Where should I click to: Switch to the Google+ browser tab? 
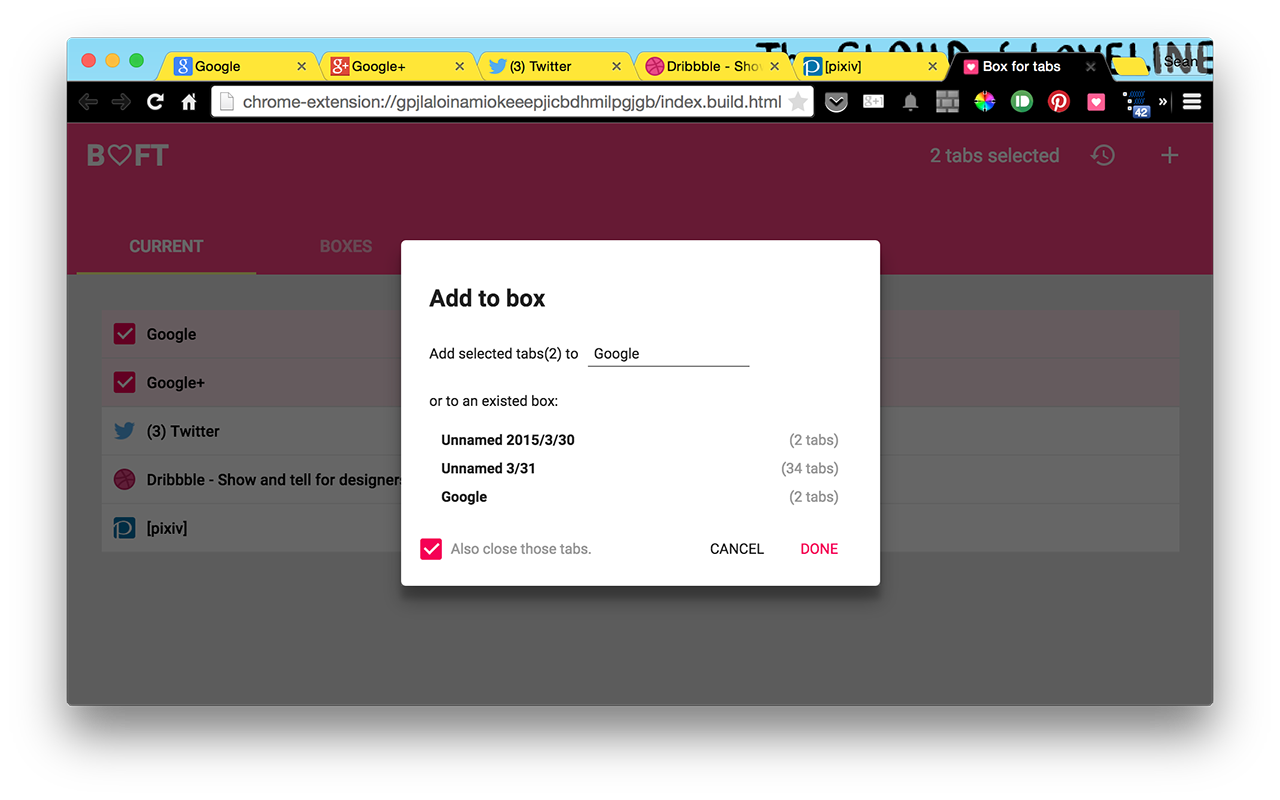click(398, 66)
